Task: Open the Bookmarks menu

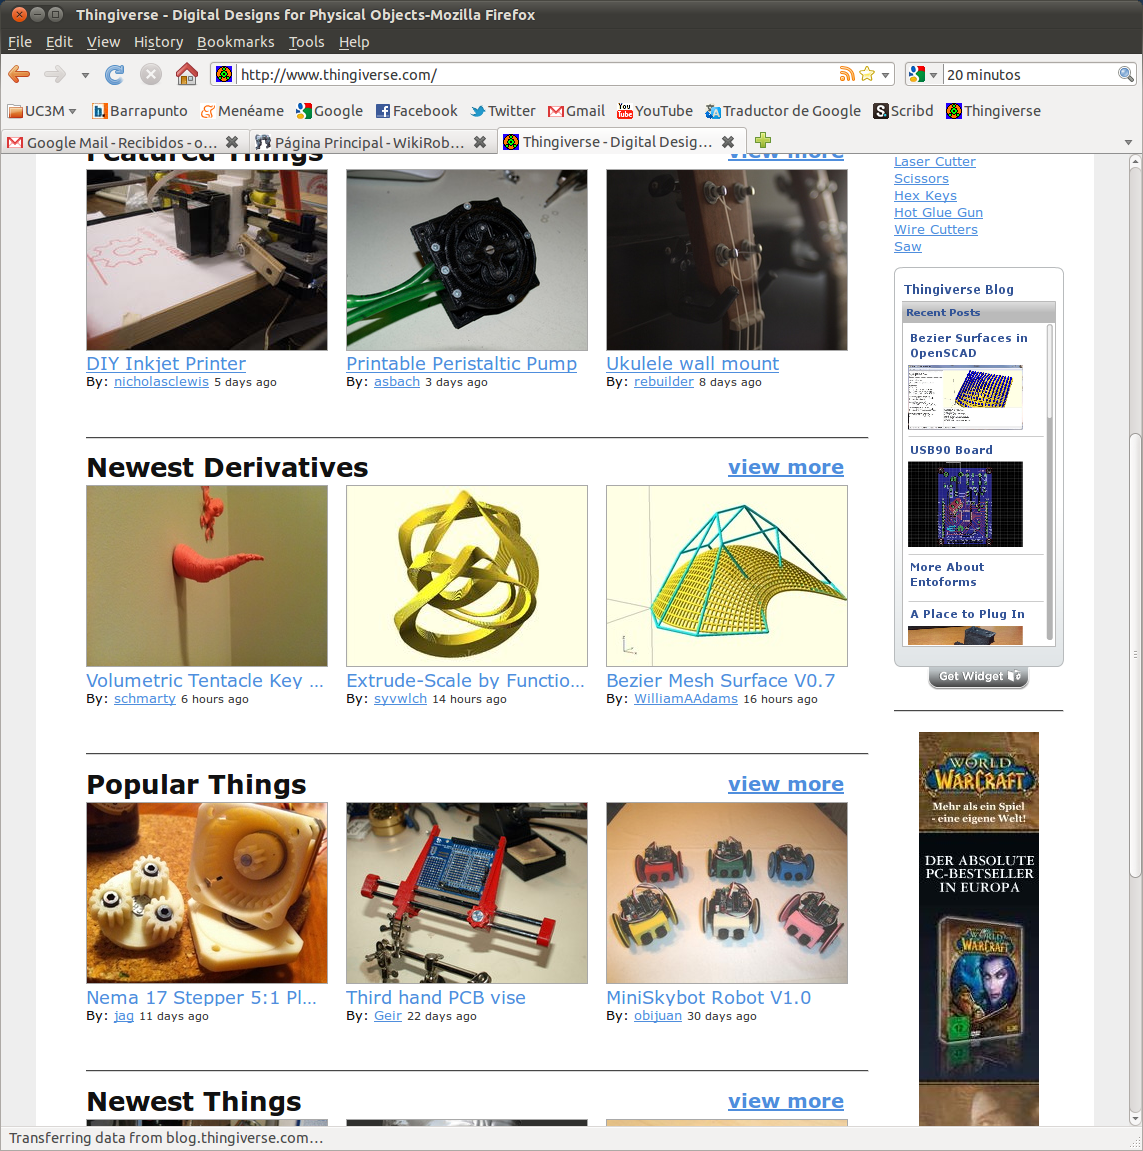Action: point(235,42)
